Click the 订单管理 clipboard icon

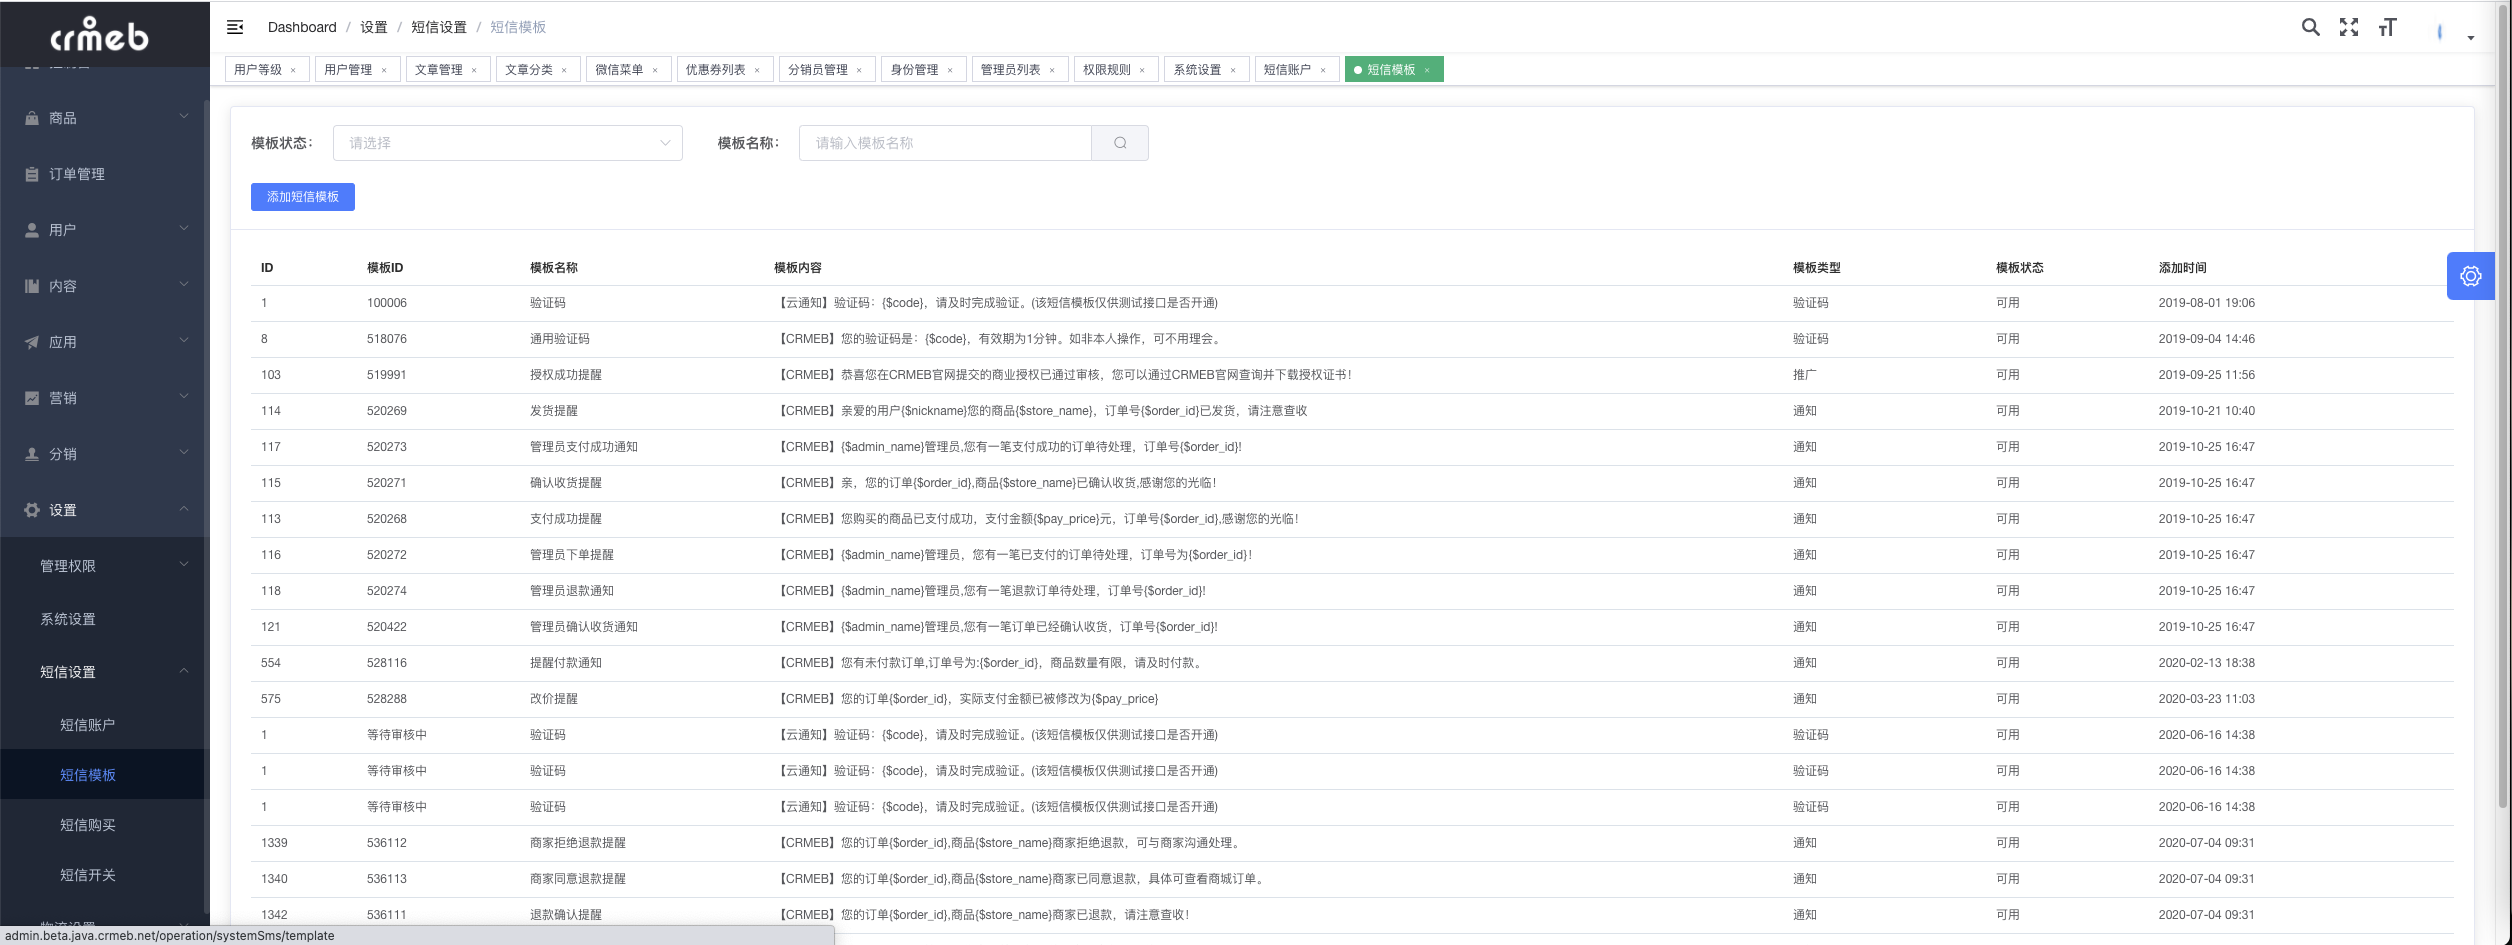click(32, 174)
